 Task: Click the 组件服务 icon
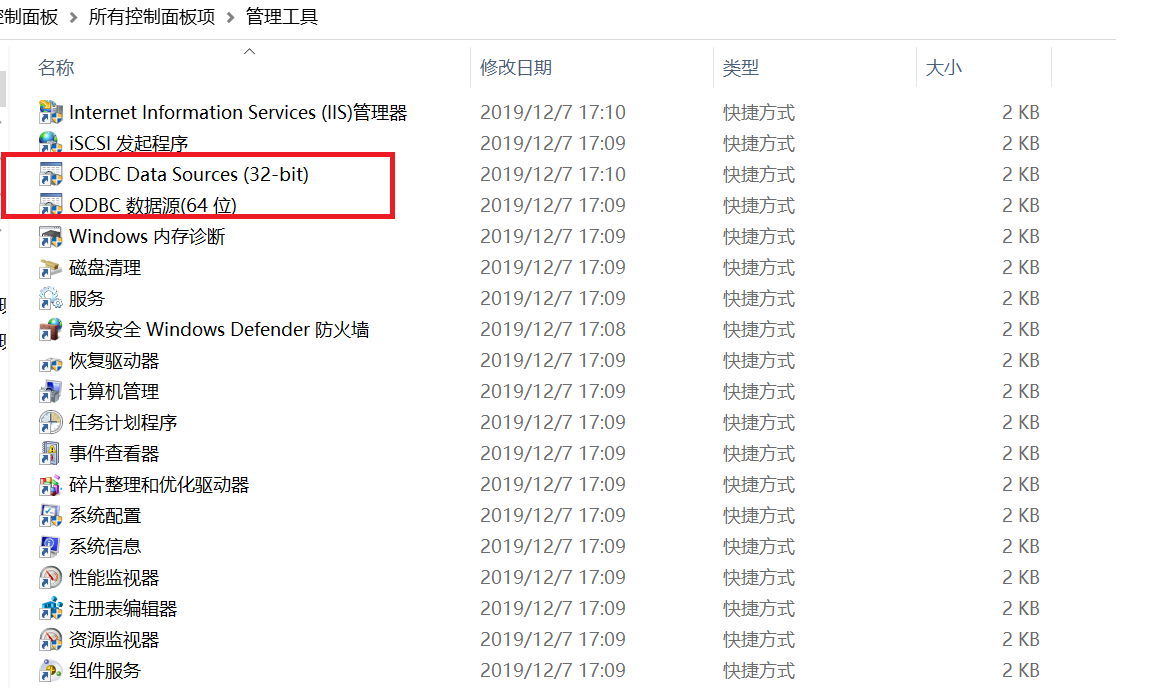click(51, 671)
